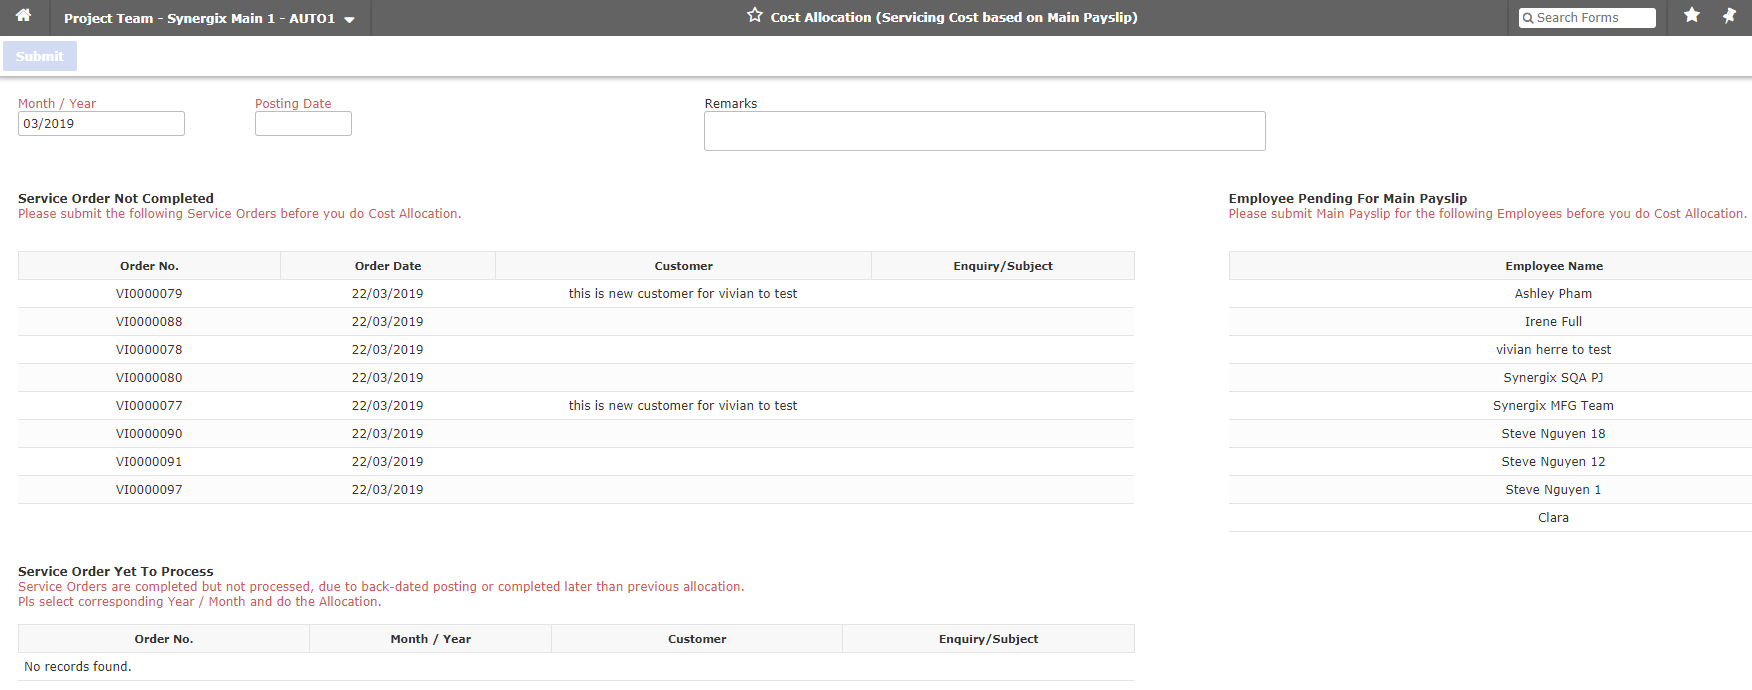
Task: Open favorites list star in top-right
Action: click(x=1691, y=16)
